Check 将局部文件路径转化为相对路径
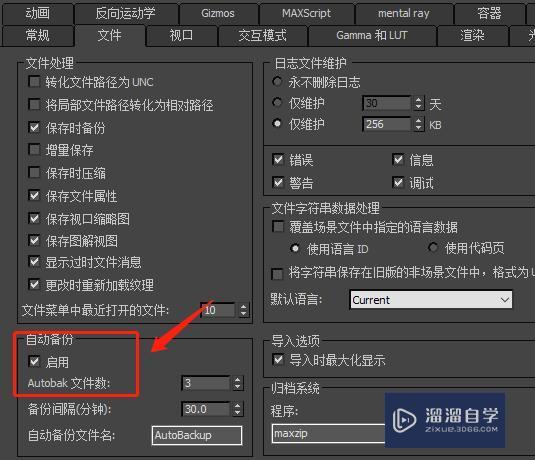The width and height of the screenshot is (535, 460). point(34,104)
